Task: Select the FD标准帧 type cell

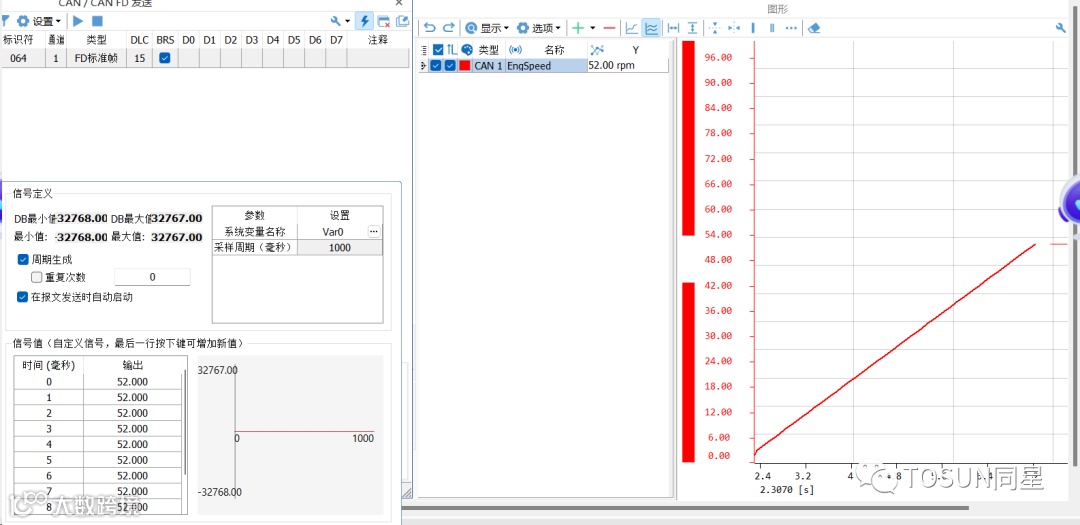Action: click(x=96, y=59)
